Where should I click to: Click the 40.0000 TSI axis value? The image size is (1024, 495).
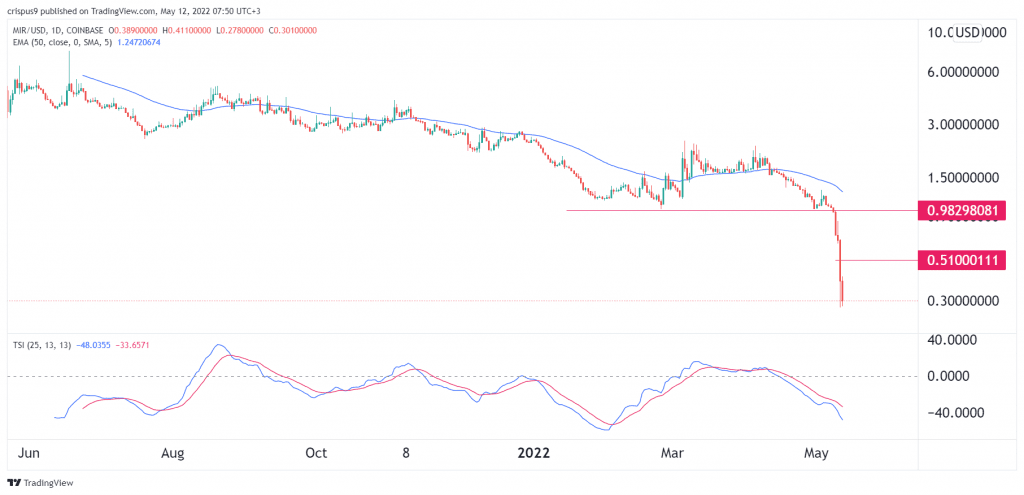(950, 340)
